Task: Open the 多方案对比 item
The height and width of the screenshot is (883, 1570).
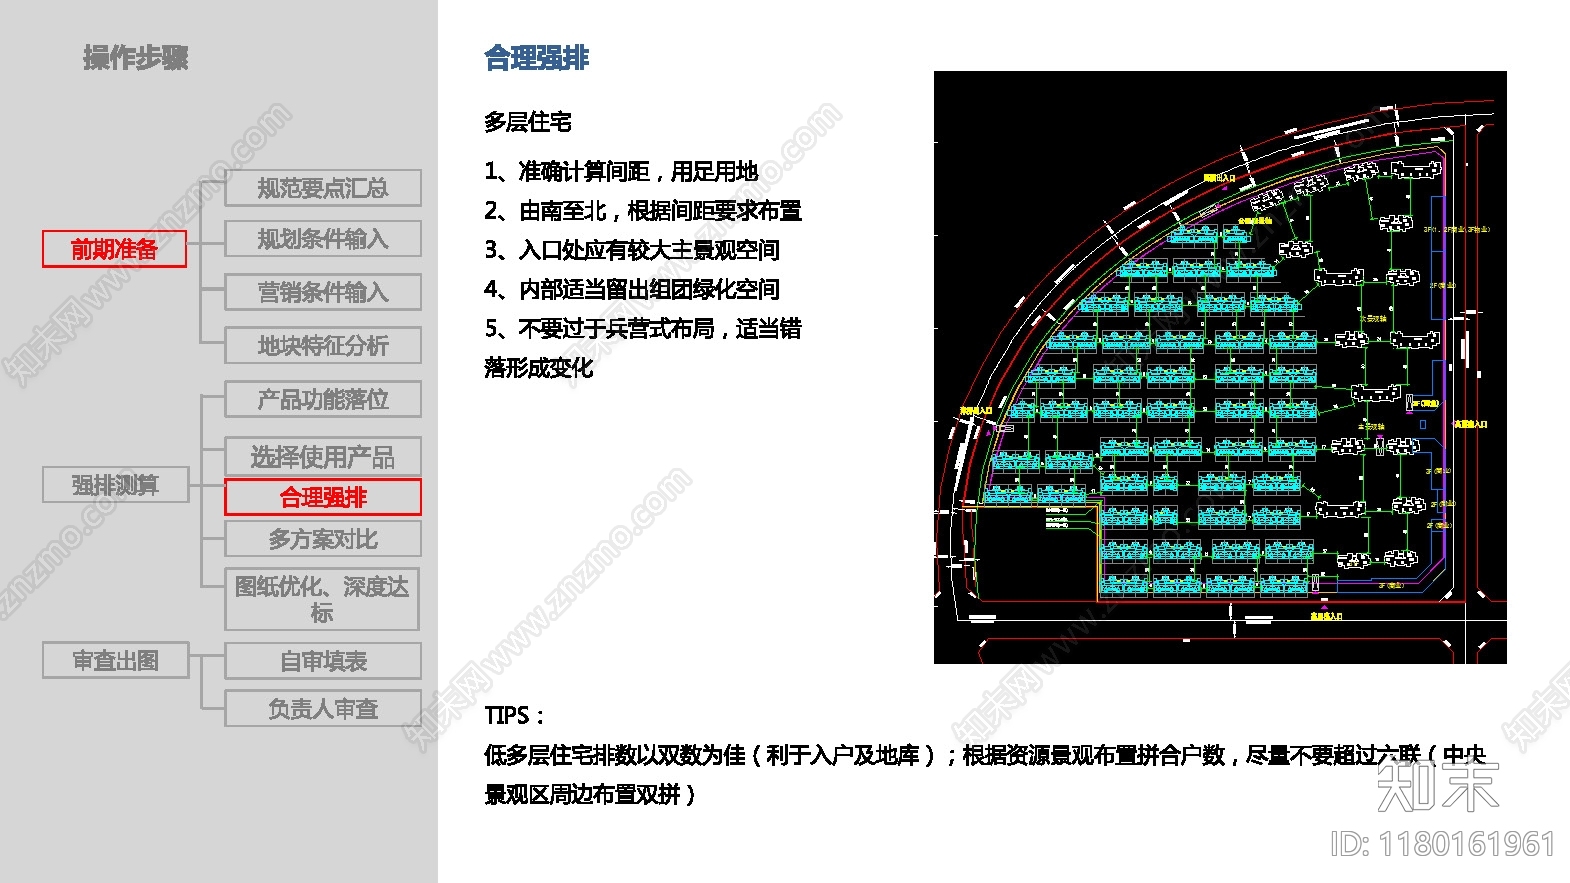Action: (323, 539)
